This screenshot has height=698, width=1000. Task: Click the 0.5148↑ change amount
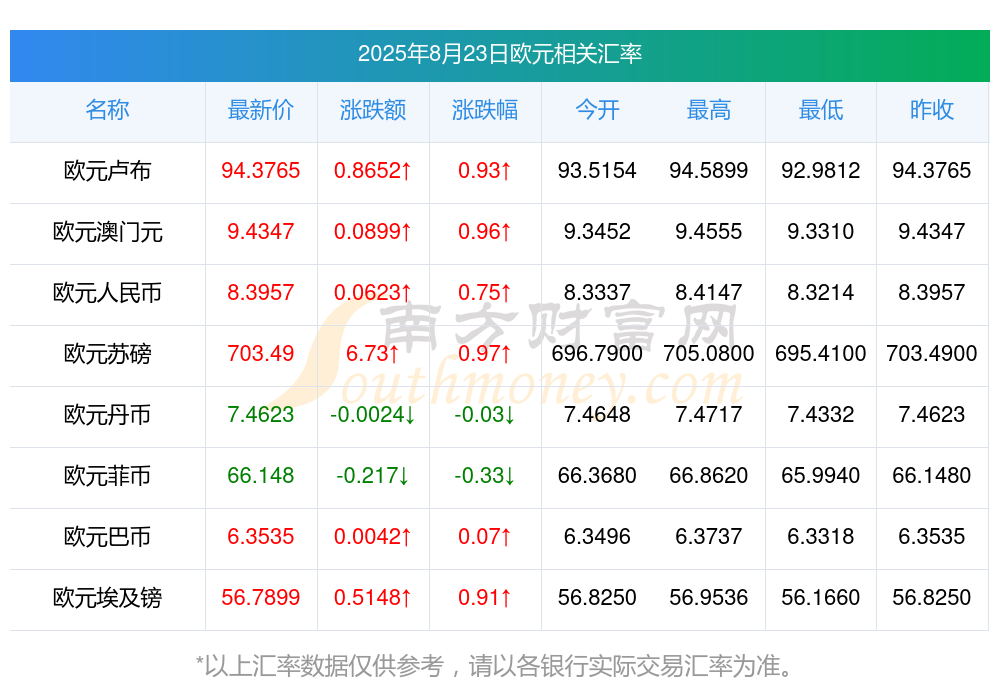click(372, 597)
